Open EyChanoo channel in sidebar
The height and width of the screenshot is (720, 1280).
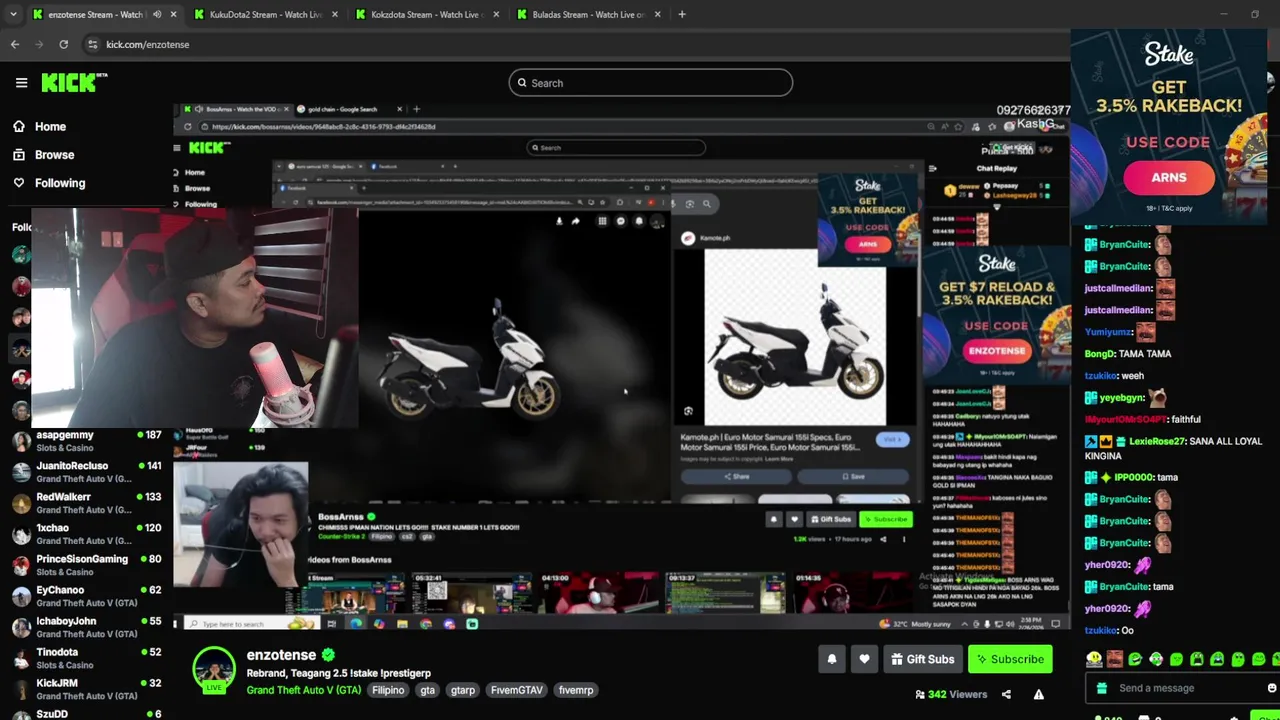87,596
